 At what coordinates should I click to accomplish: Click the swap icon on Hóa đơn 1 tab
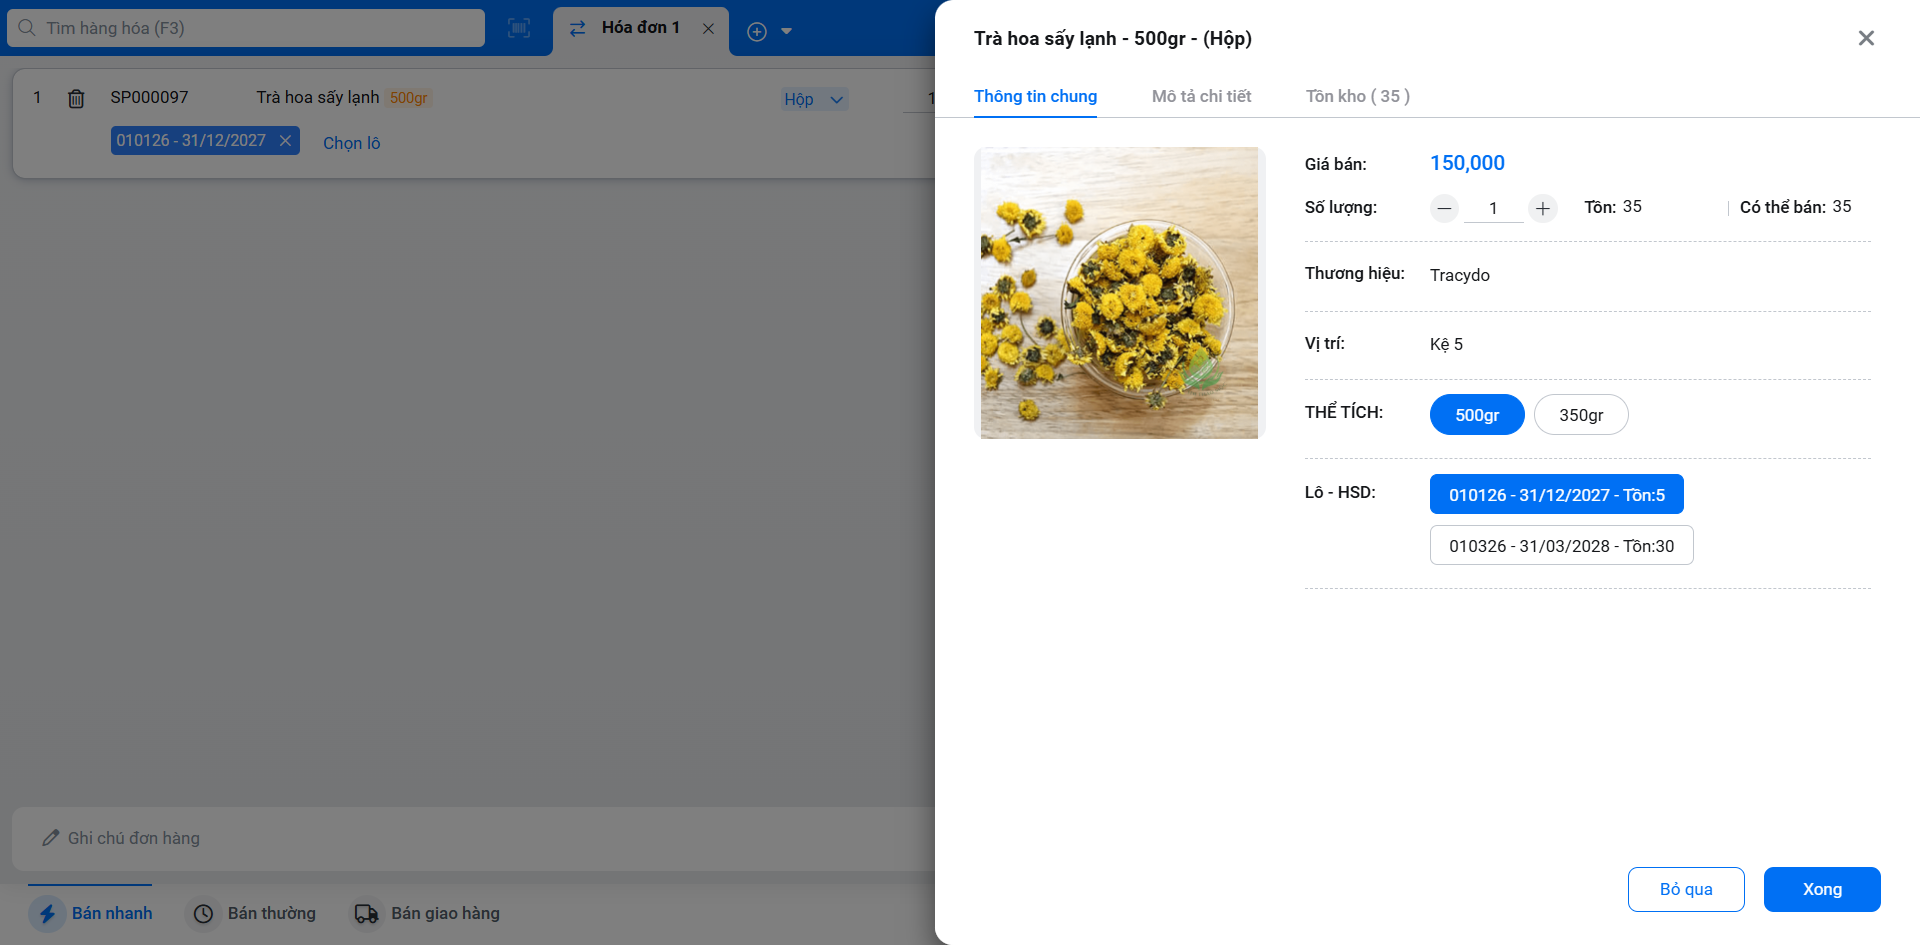coord(578,28)
